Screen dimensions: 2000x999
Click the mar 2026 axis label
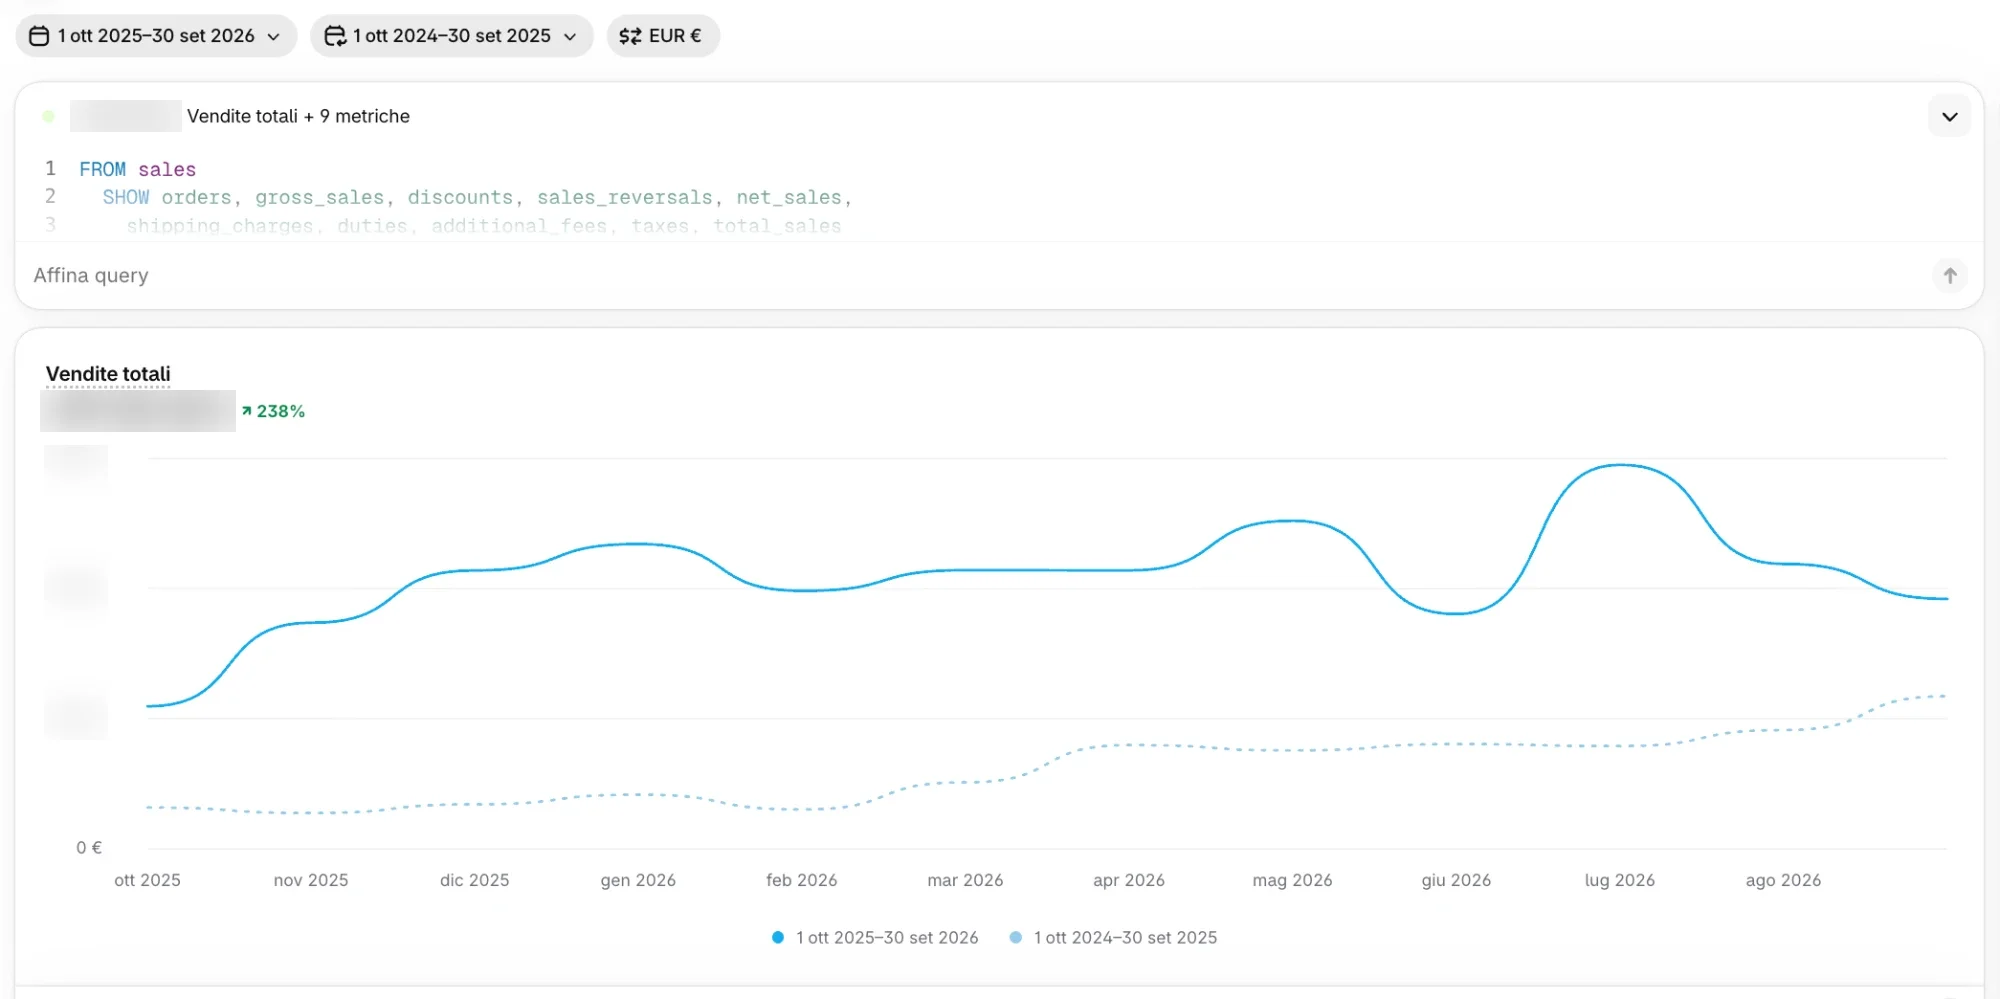click(x=965, y=880)
